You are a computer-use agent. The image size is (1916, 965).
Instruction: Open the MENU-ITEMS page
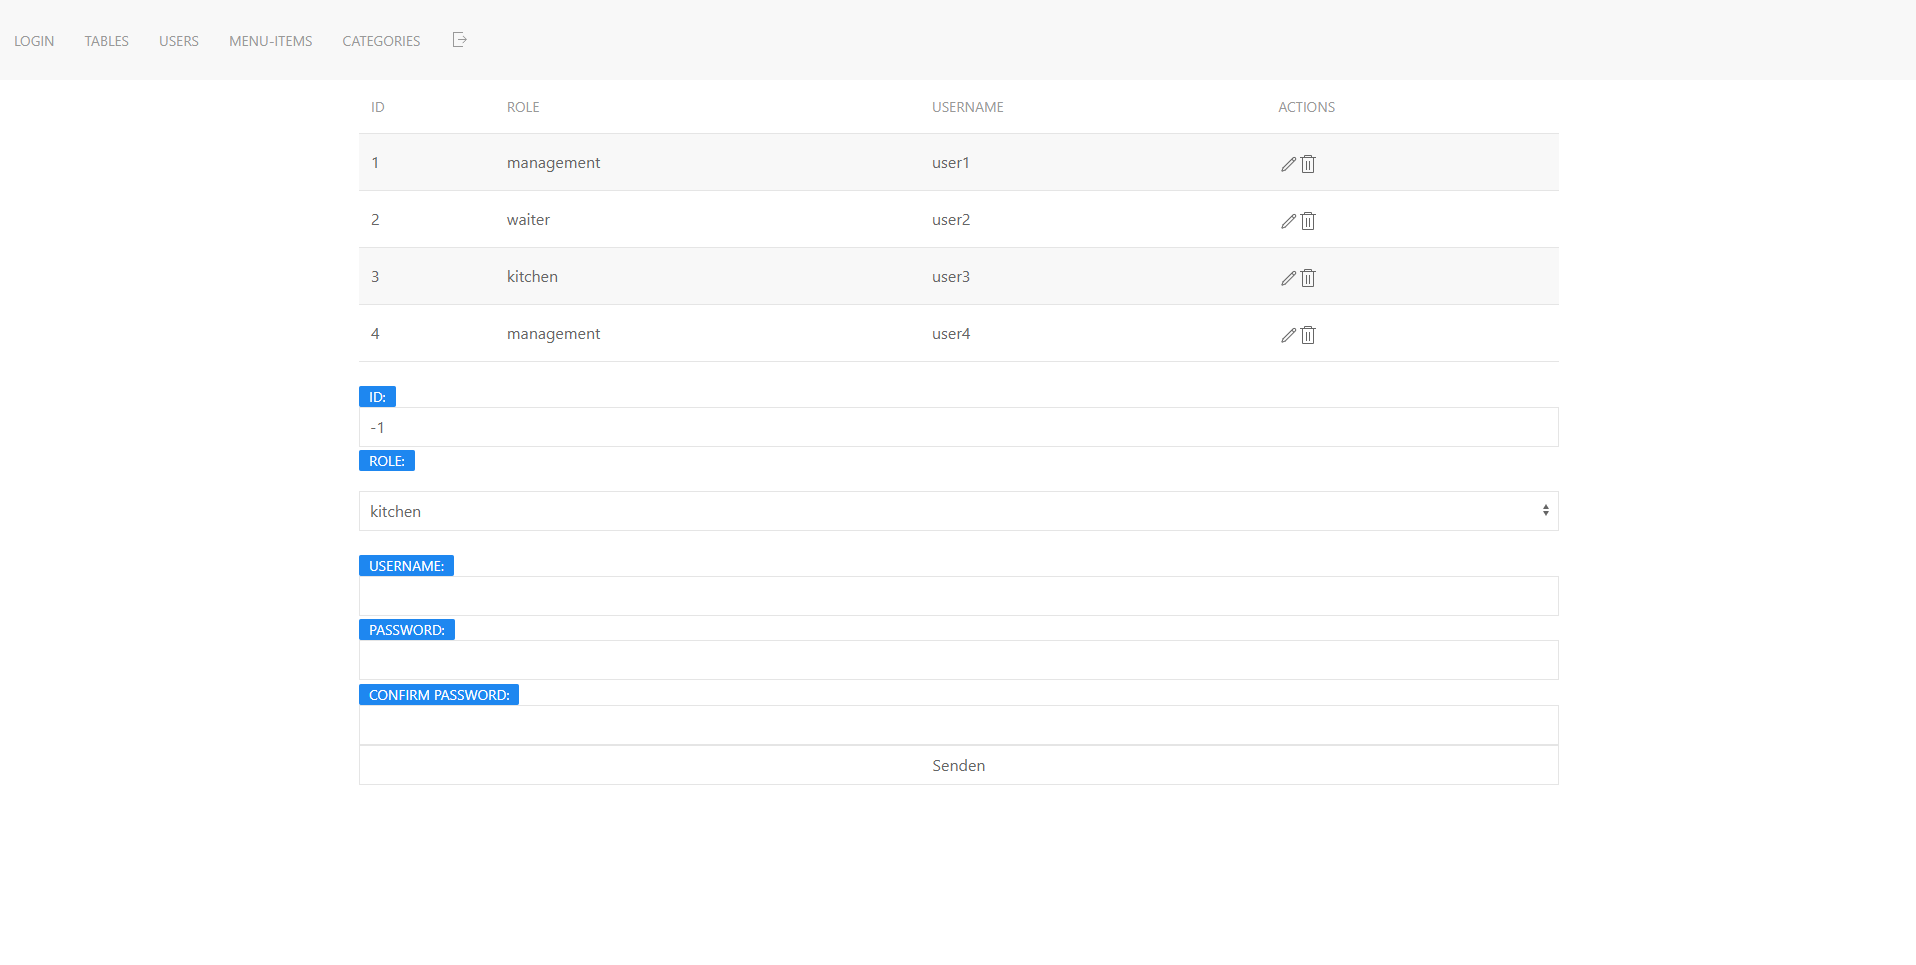pyautogui.click(x=270, y=41)
